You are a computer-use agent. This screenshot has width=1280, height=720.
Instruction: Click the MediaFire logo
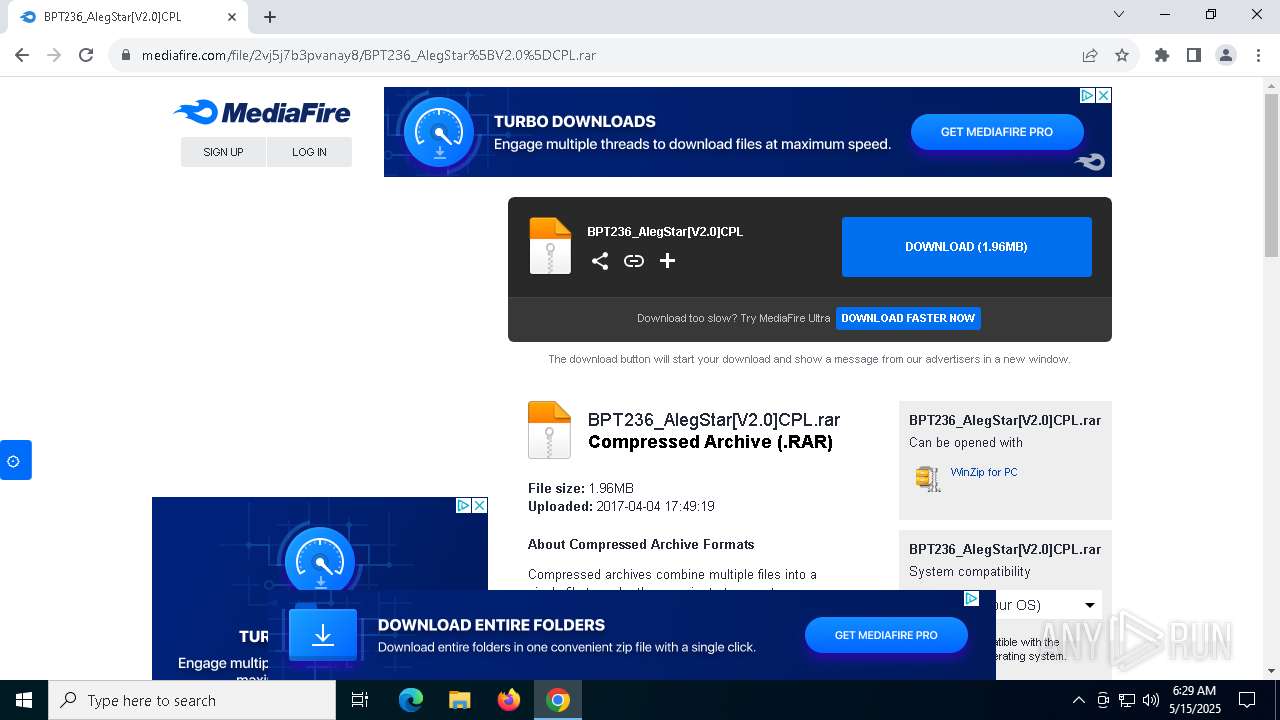[262, 112]
